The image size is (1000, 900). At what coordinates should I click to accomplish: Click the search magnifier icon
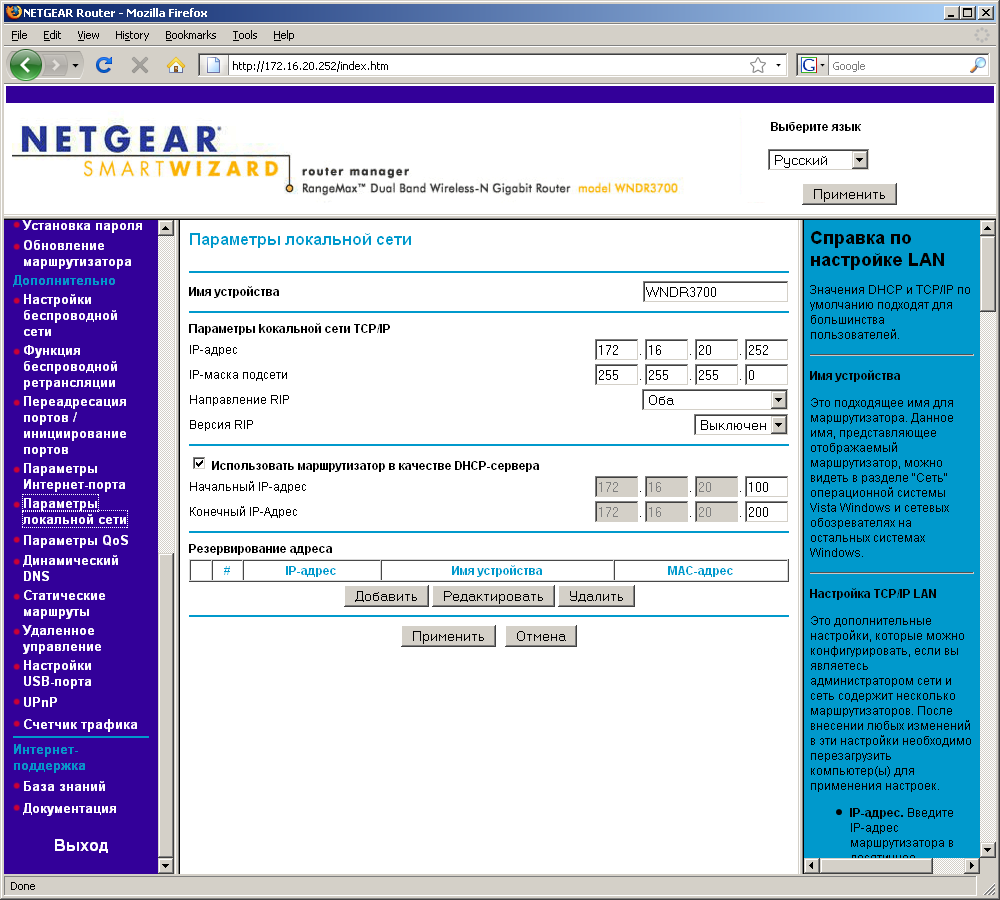point(977,65)
